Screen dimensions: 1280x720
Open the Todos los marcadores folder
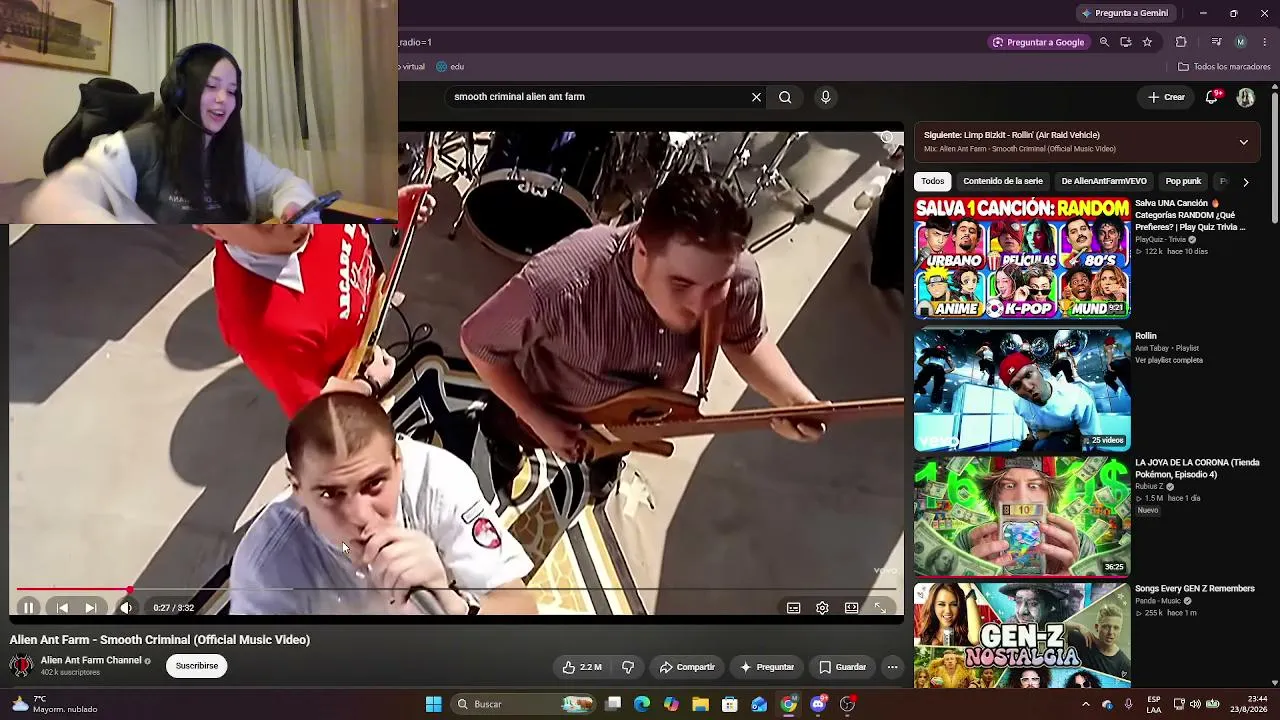[1224, 67]
